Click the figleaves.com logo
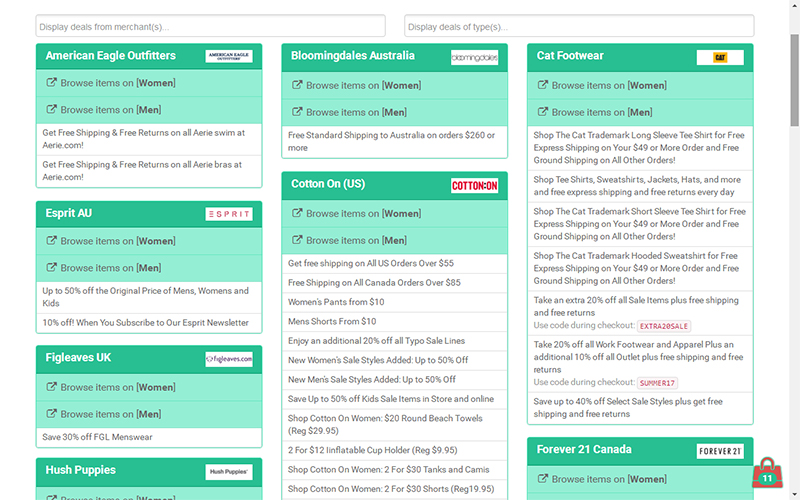800x500 pixels. tap(229, 359)
